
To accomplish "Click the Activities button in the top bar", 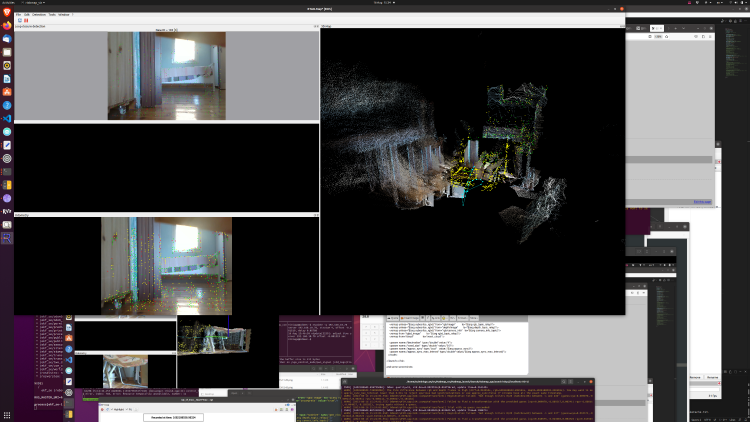I will point(12,3).
